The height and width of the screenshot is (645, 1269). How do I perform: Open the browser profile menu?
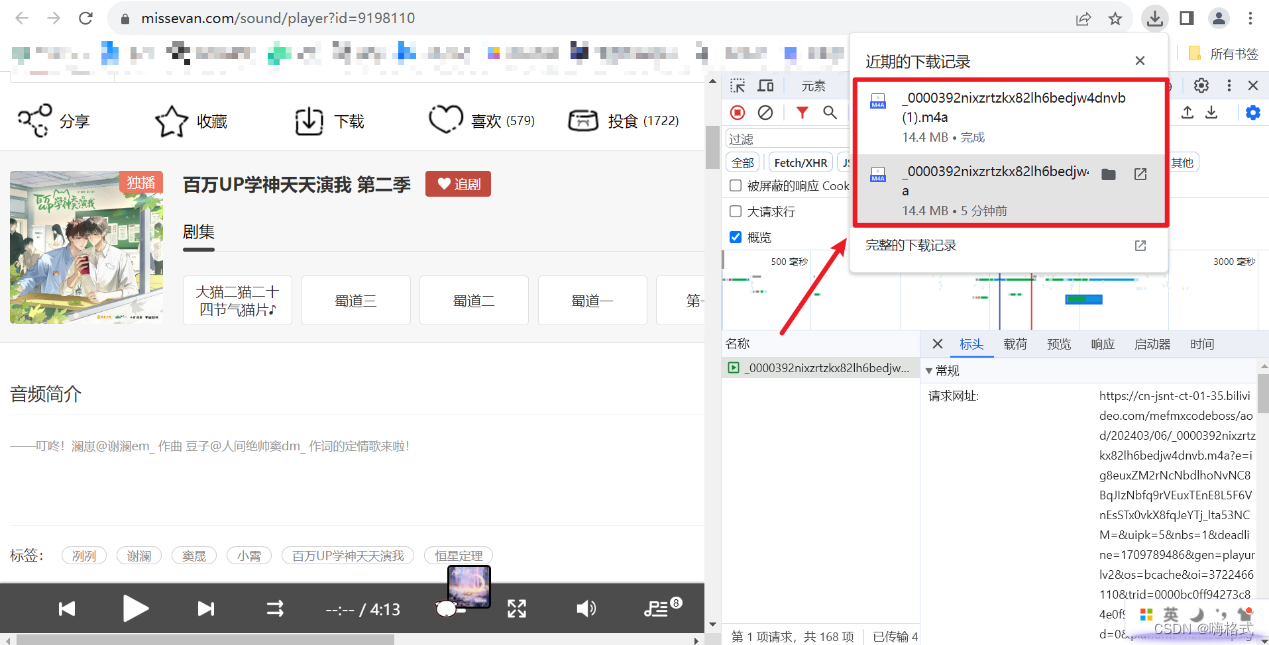(1217, 18)
